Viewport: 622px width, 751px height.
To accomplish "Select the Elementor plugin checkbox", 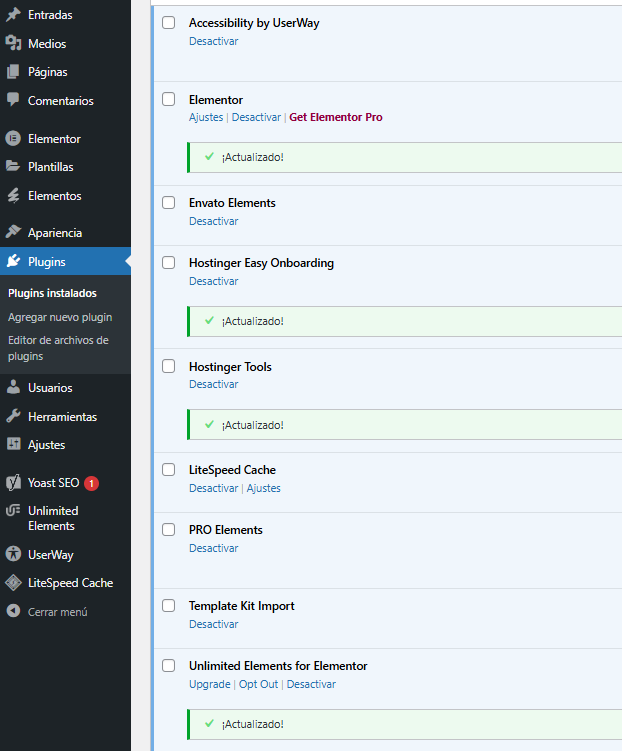I will tap(169, 99).
